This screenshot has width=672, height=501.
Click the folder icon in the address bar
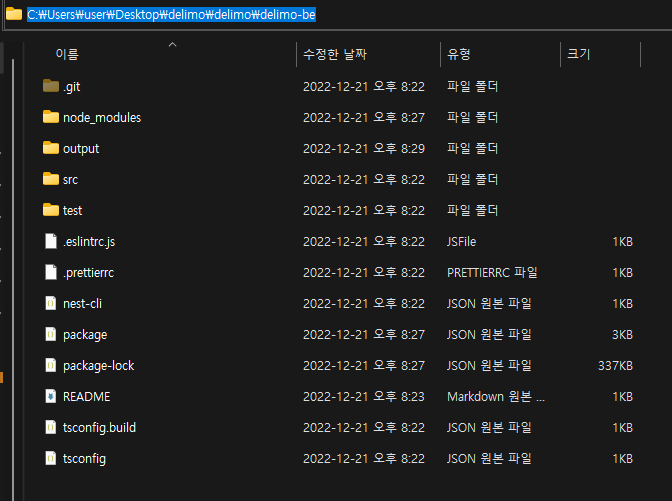14,14
